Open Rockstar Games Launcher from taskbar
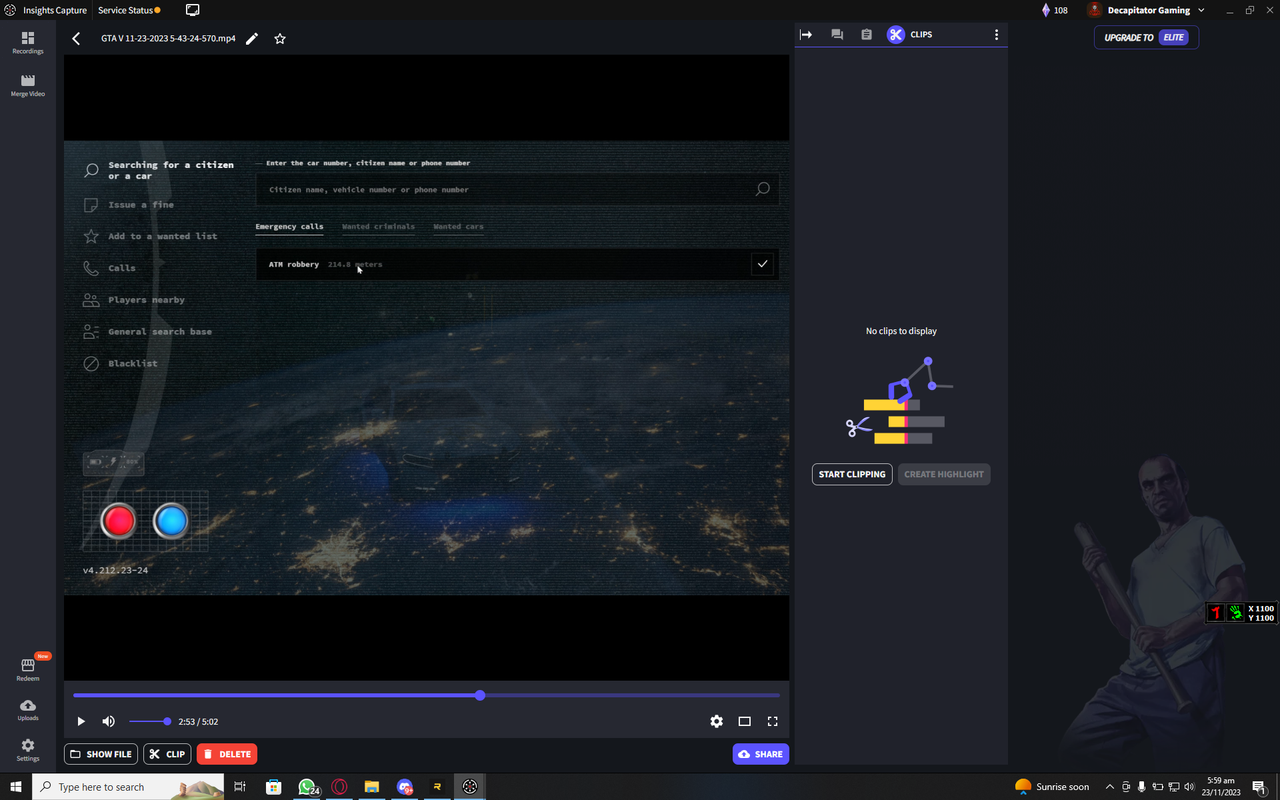1280x800 pixels. click(x=437, y=787)
